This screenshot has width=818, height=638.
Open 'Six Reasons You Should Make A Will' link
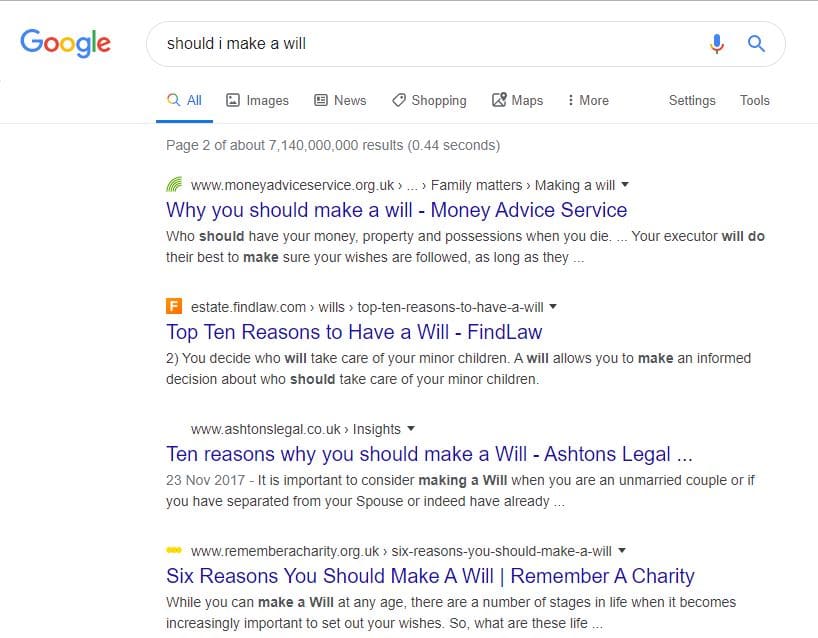click(x=430, y=576)
